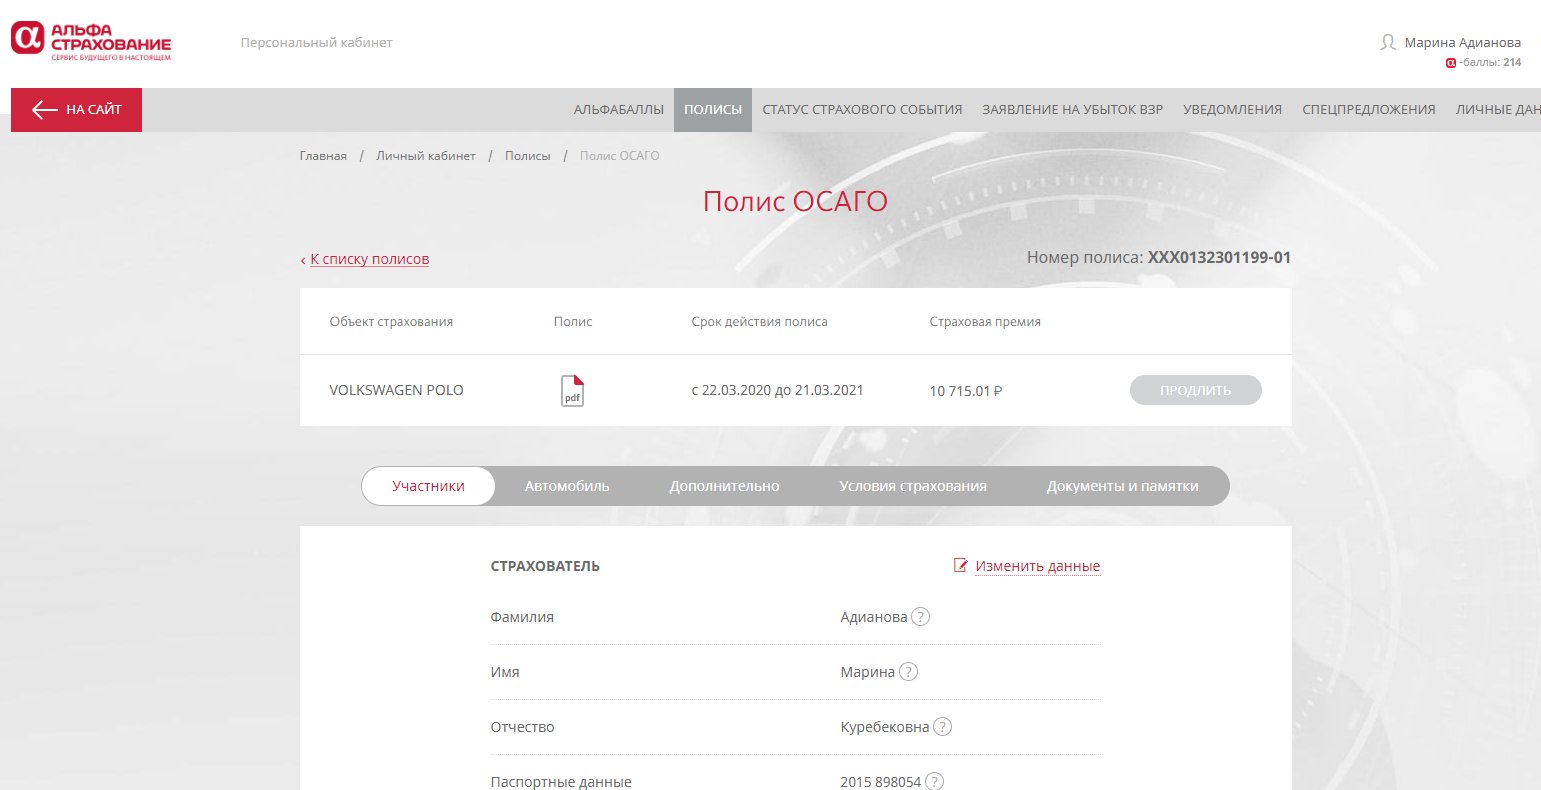This screenshot has height=790, width=1541.
Task: Click the Полисы breadcrumb link
Action: [x=527, y=156]
